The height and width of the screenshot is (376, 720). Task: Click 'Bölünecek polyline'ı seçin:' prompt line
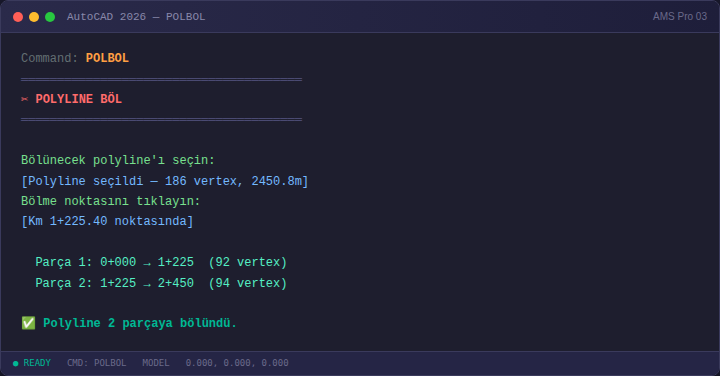coord(118,160)
